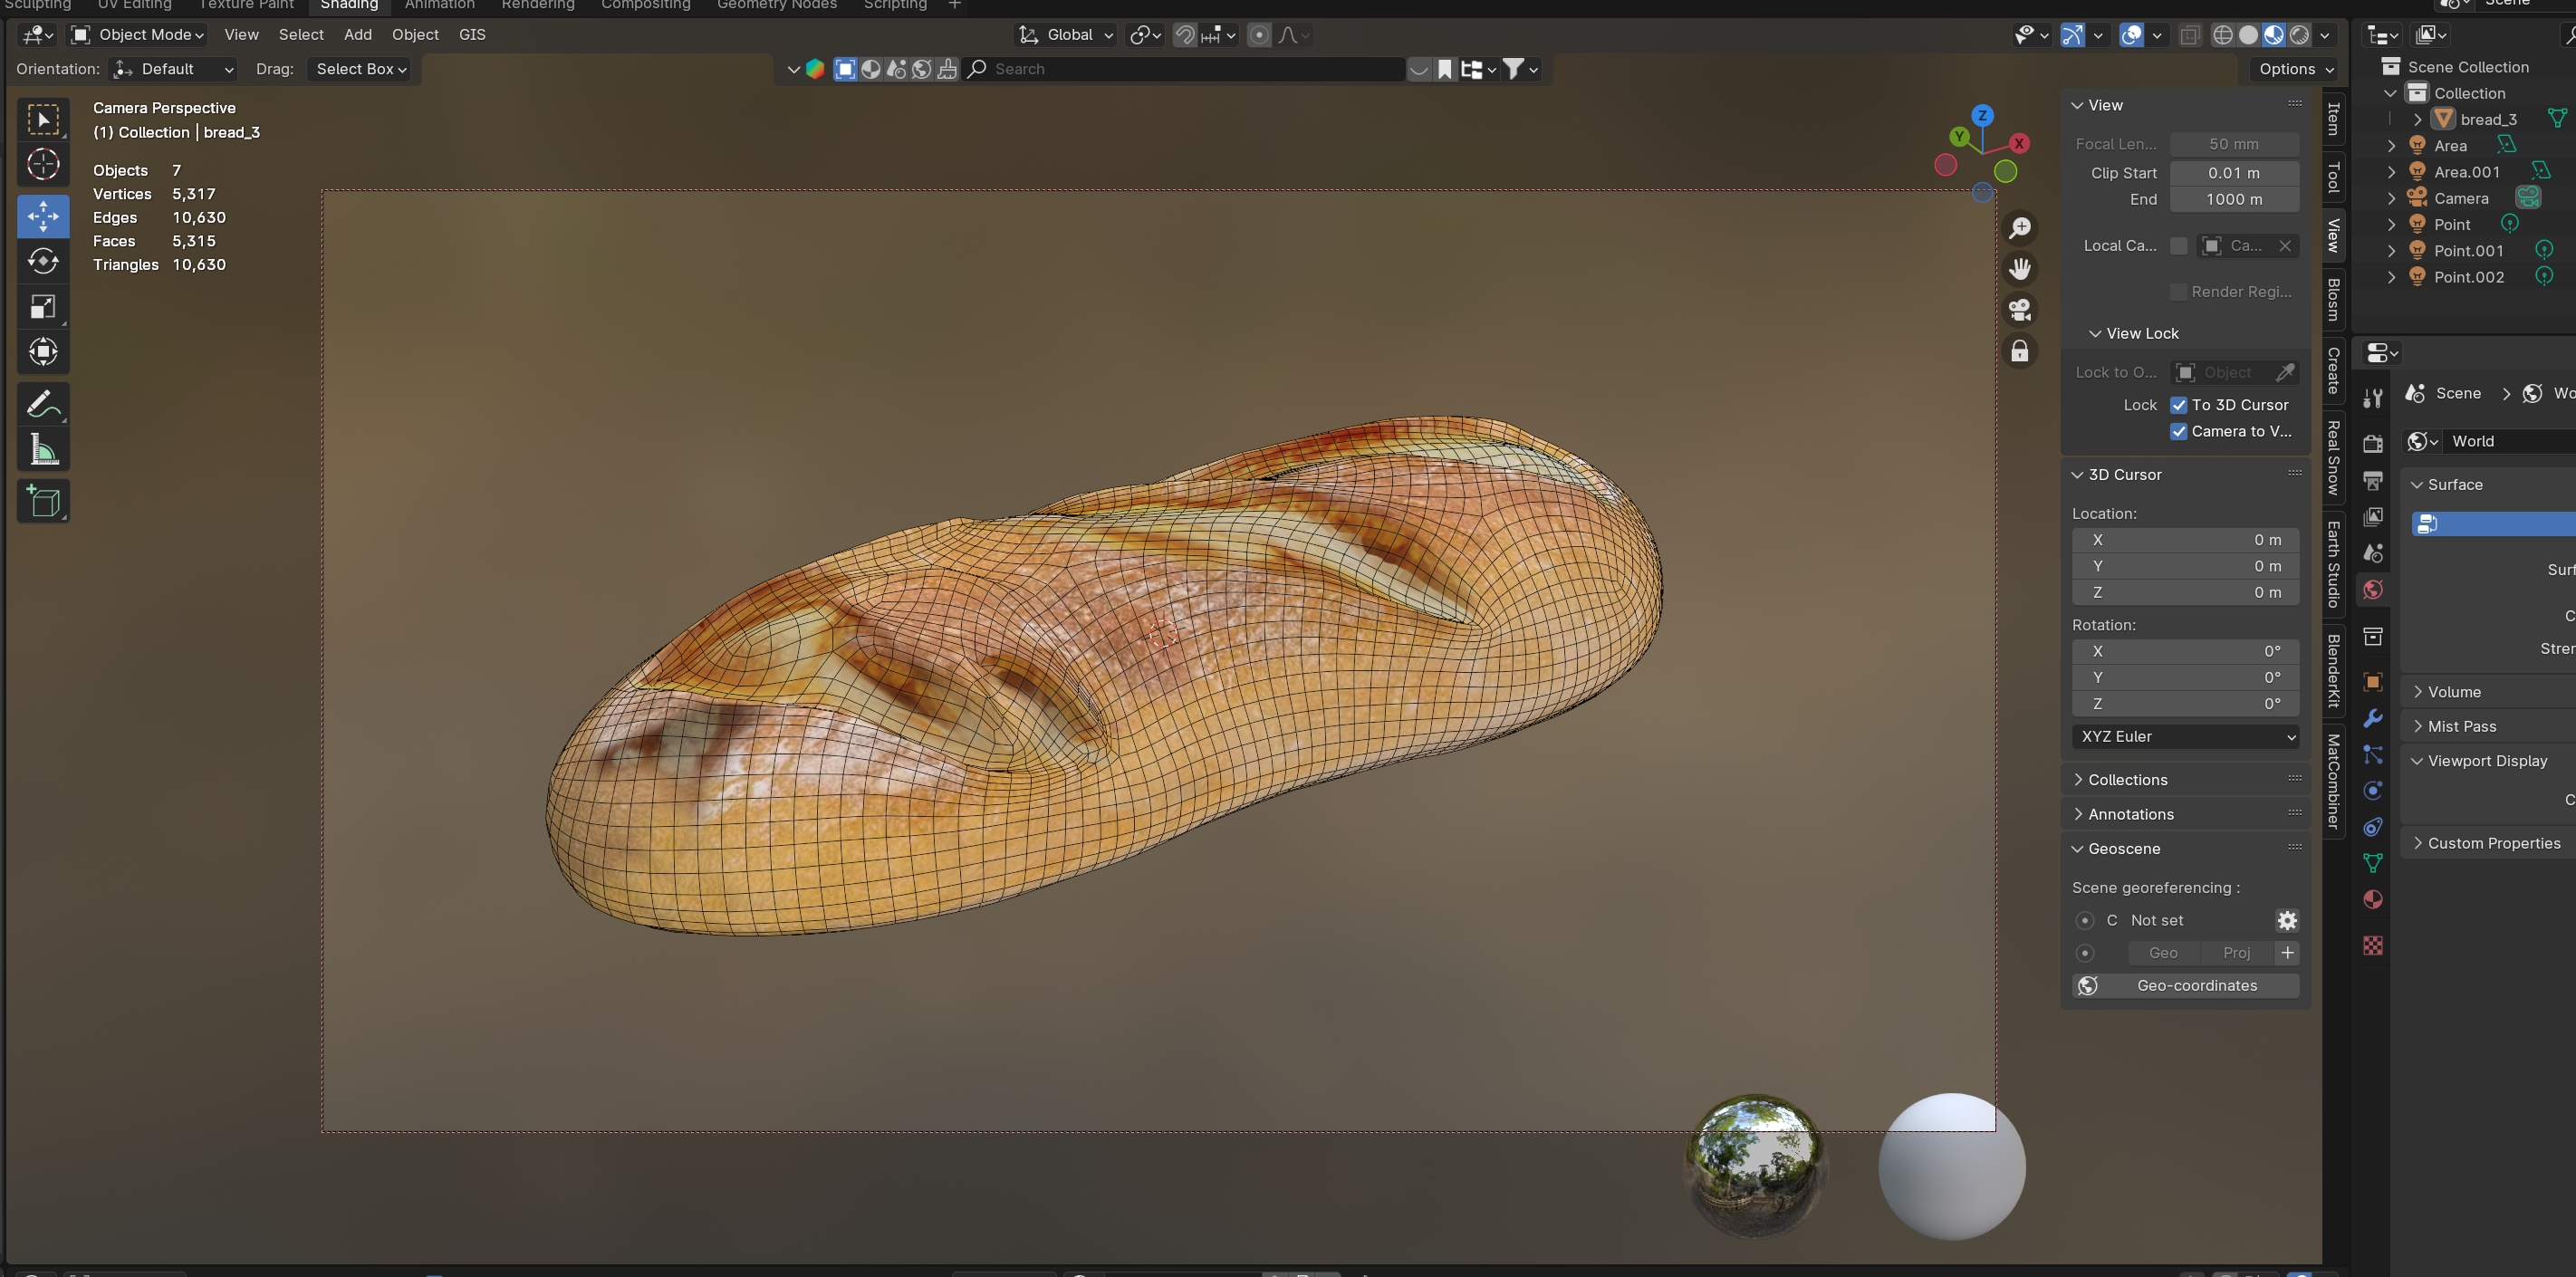Open the XYZ Euler rotation dropdown
This screenshot has width=2576, height=1277.
point(2185,736)
